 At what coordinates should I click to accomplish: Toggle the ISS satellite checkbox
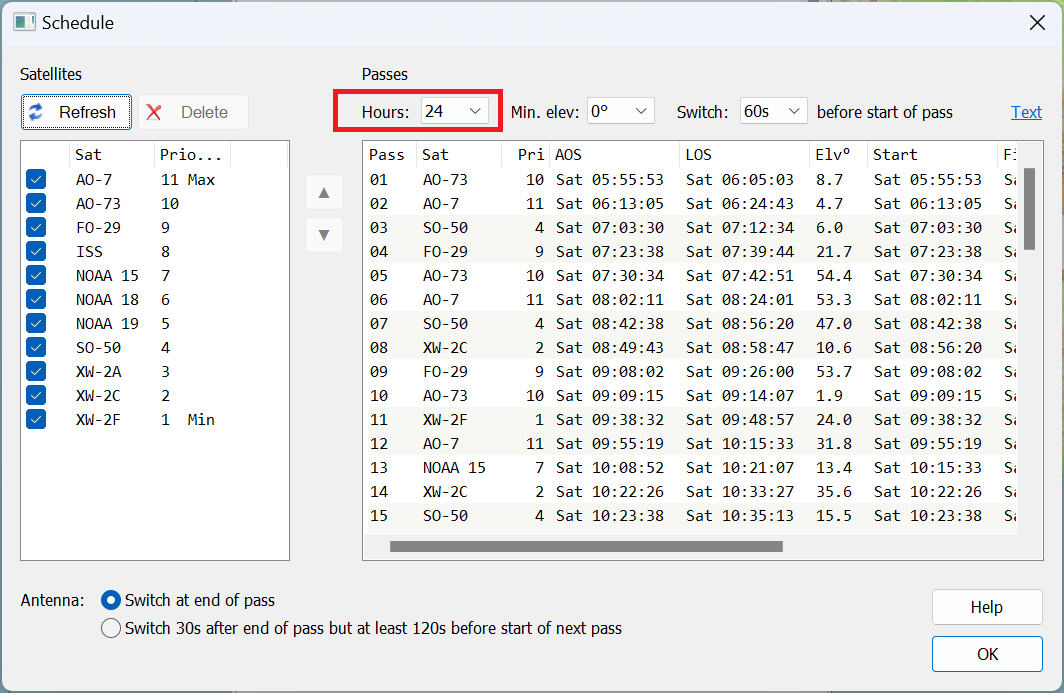point(36,252)
